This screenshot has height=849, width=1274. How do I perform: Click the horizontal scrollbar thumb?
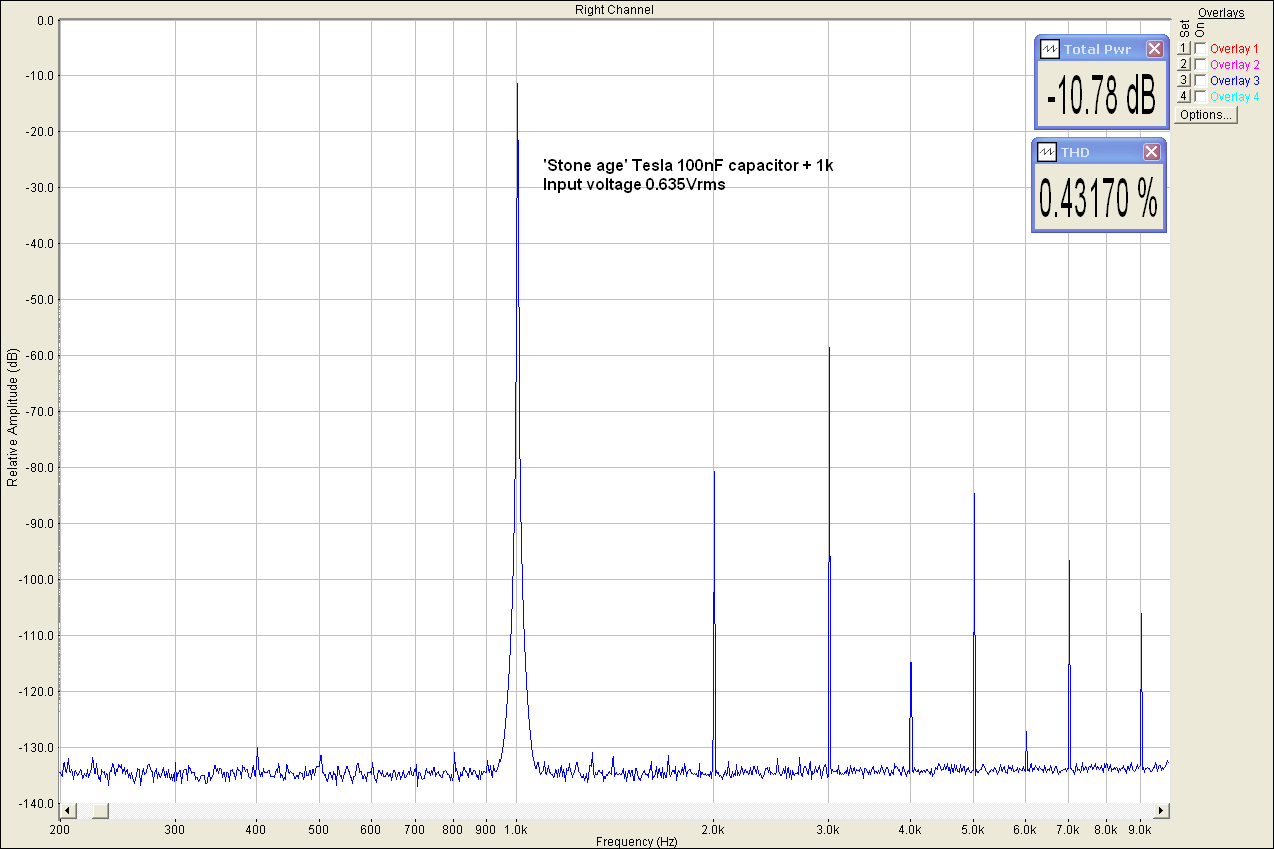pyautogui.click(x=100, y=810)
